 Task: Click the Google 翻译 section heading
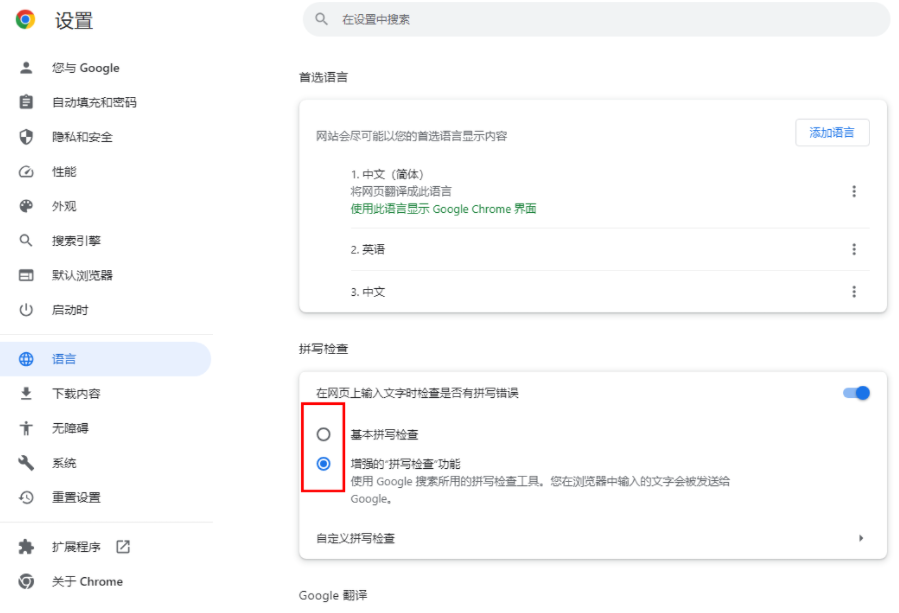point(333,596)
